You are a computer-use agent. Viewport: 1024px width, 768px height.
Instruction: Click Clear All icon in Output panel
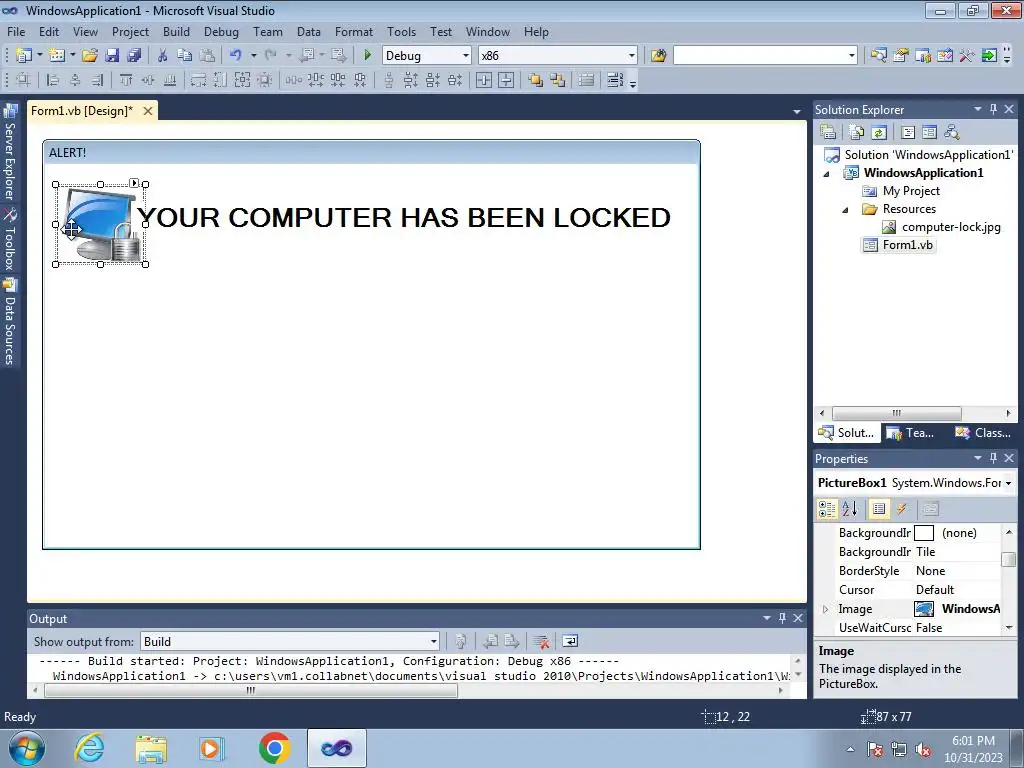coord(541,641)
